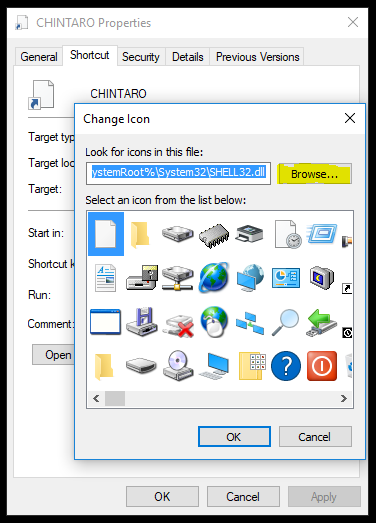Pick the memory chip icon
The width and height of the screenshot is (376, 523).
pyautogui.click(x=214, y=236)
